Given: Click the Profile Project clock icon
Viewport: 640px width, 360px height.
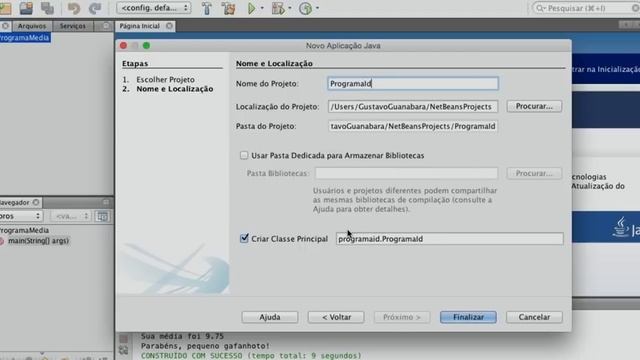Looking at the screenshot, I should pyautogui.click(x=305, y=8).
